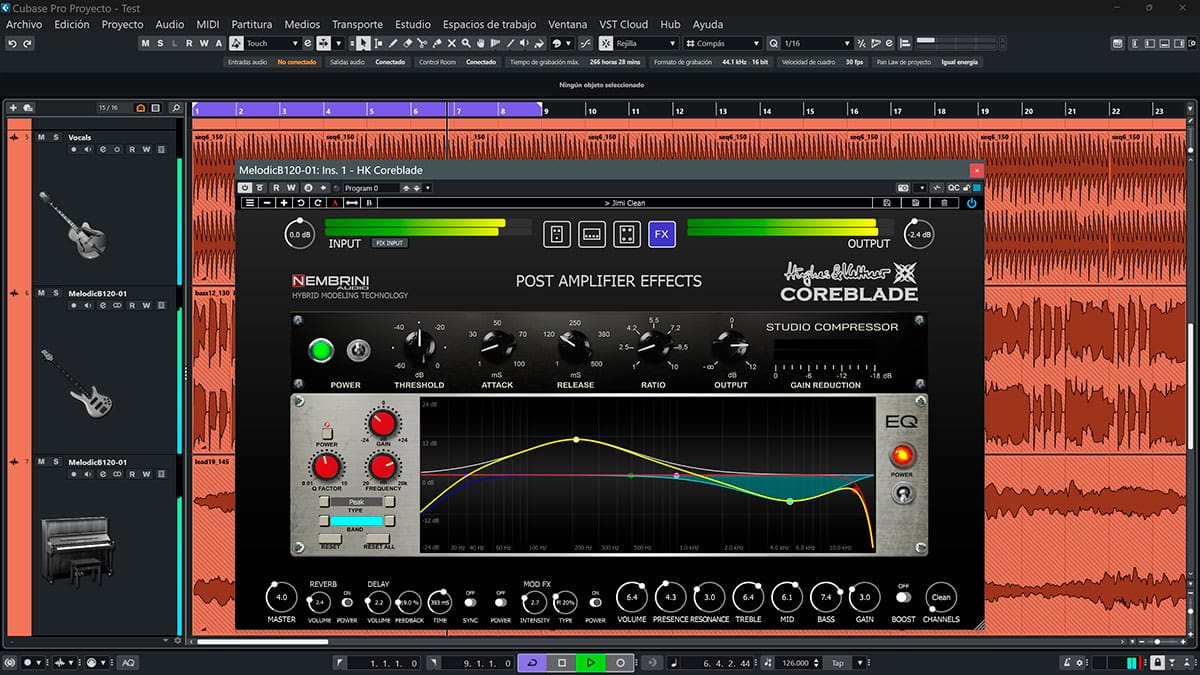Viewport: 1200px width, 675px height.
Task: Click the plugin bypass power icon
Action: tap(246, 187)
